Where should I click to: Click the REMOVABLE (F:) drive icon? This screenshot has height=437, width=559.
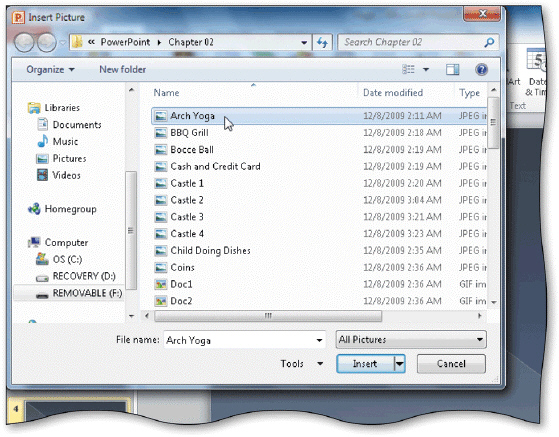click(42, 294)
